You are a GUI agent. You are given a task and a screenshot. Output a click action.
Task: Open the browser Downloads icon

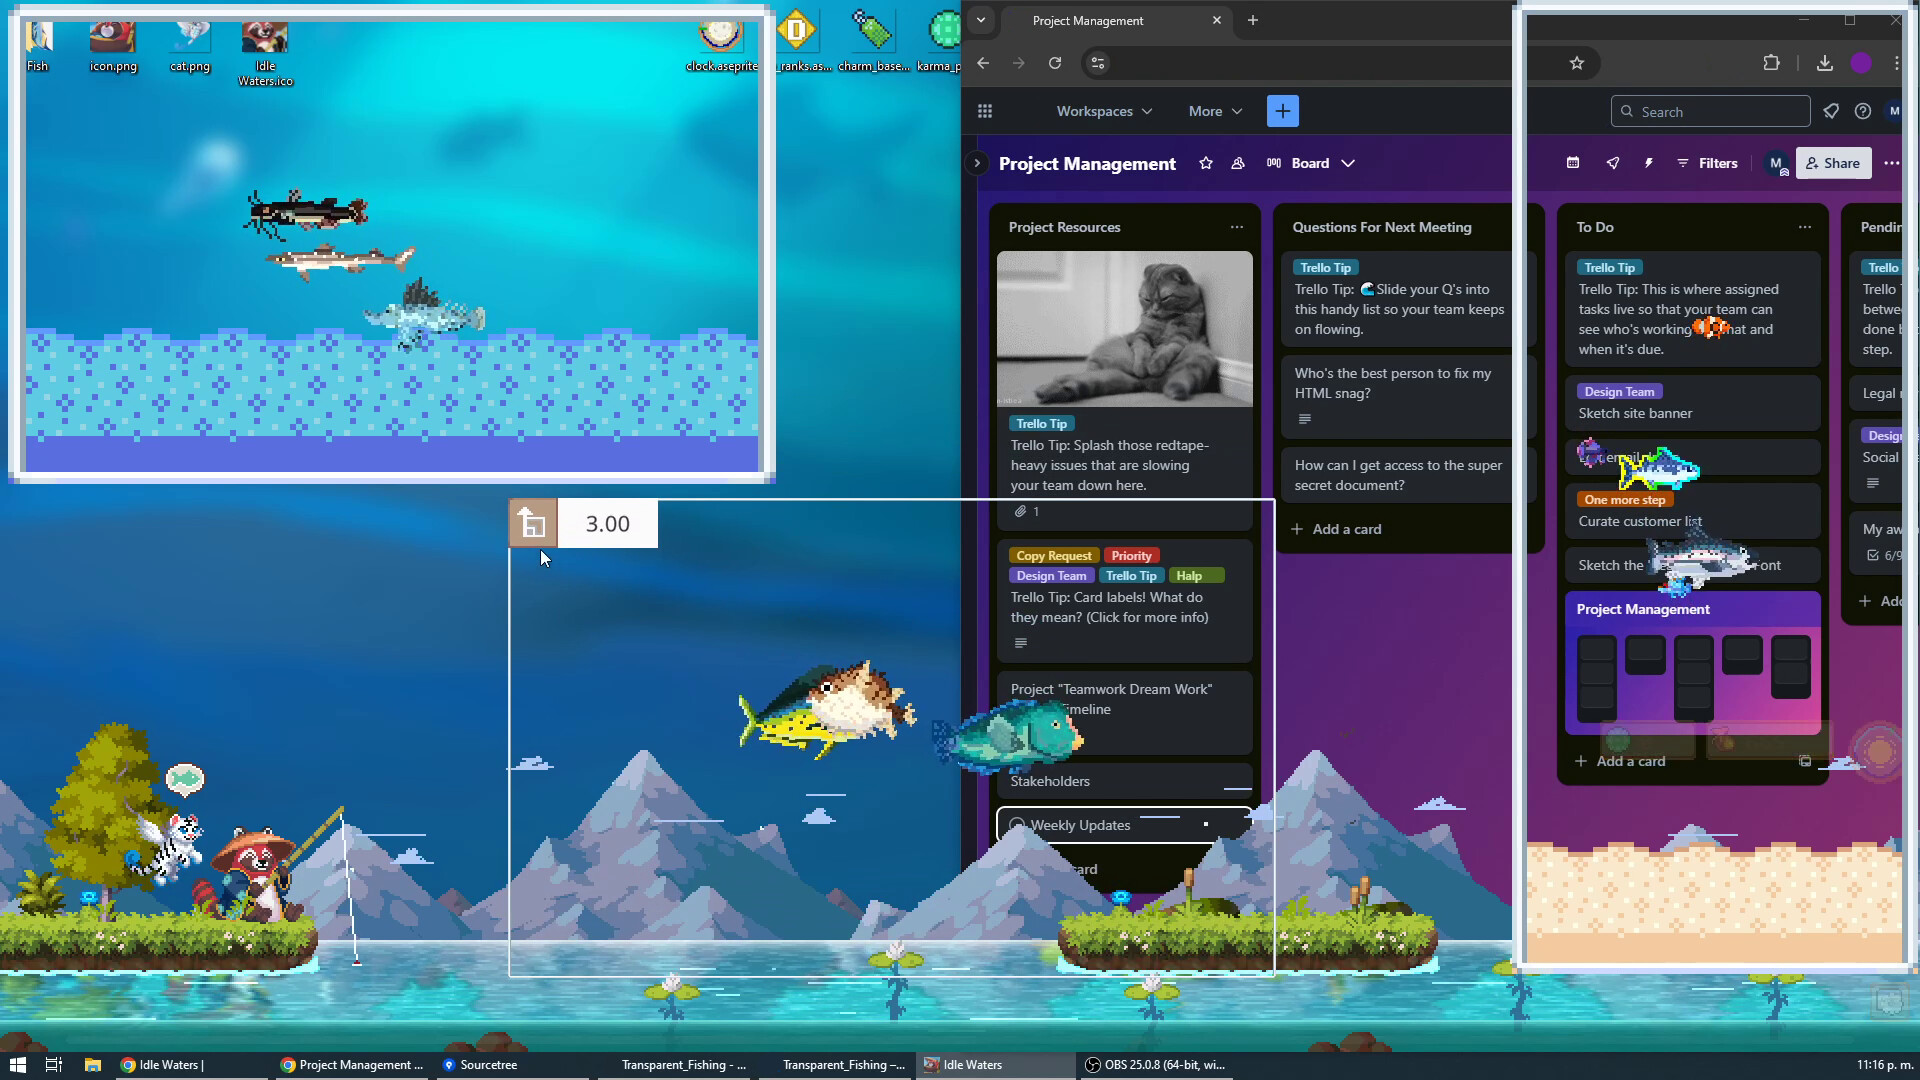pyautogui.click(x=1825, y=62)
